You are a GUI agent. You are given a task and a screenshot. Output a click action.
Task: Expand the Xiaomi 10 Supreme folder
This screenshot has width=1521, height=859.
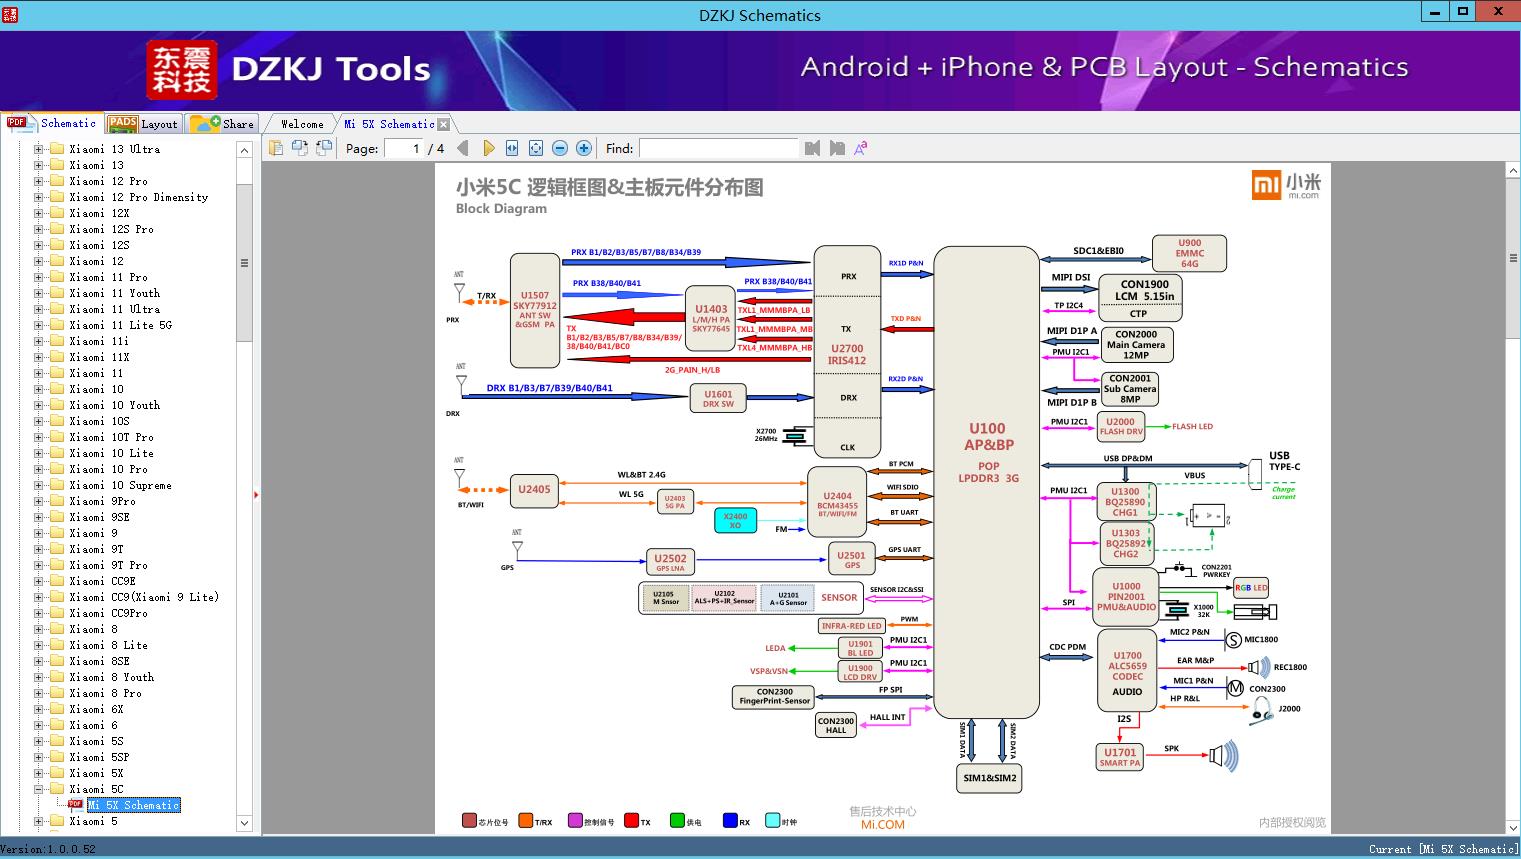39,485
